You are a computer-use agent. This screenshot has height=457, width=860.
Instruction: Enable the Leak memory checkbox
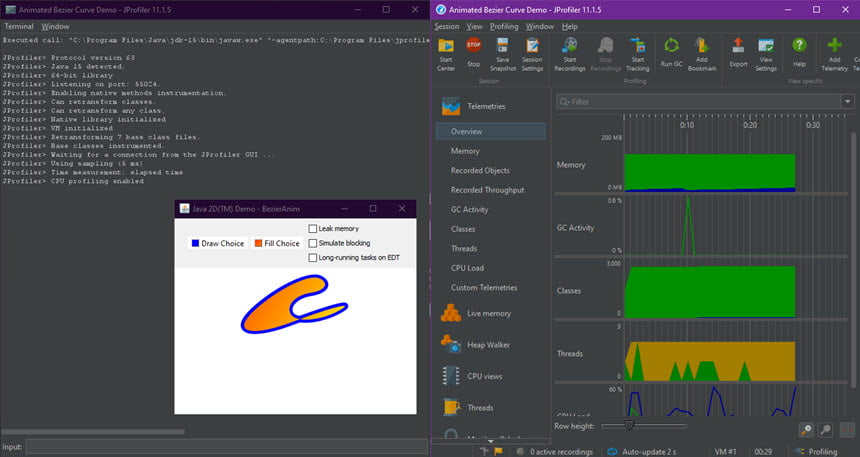point(313,228)
